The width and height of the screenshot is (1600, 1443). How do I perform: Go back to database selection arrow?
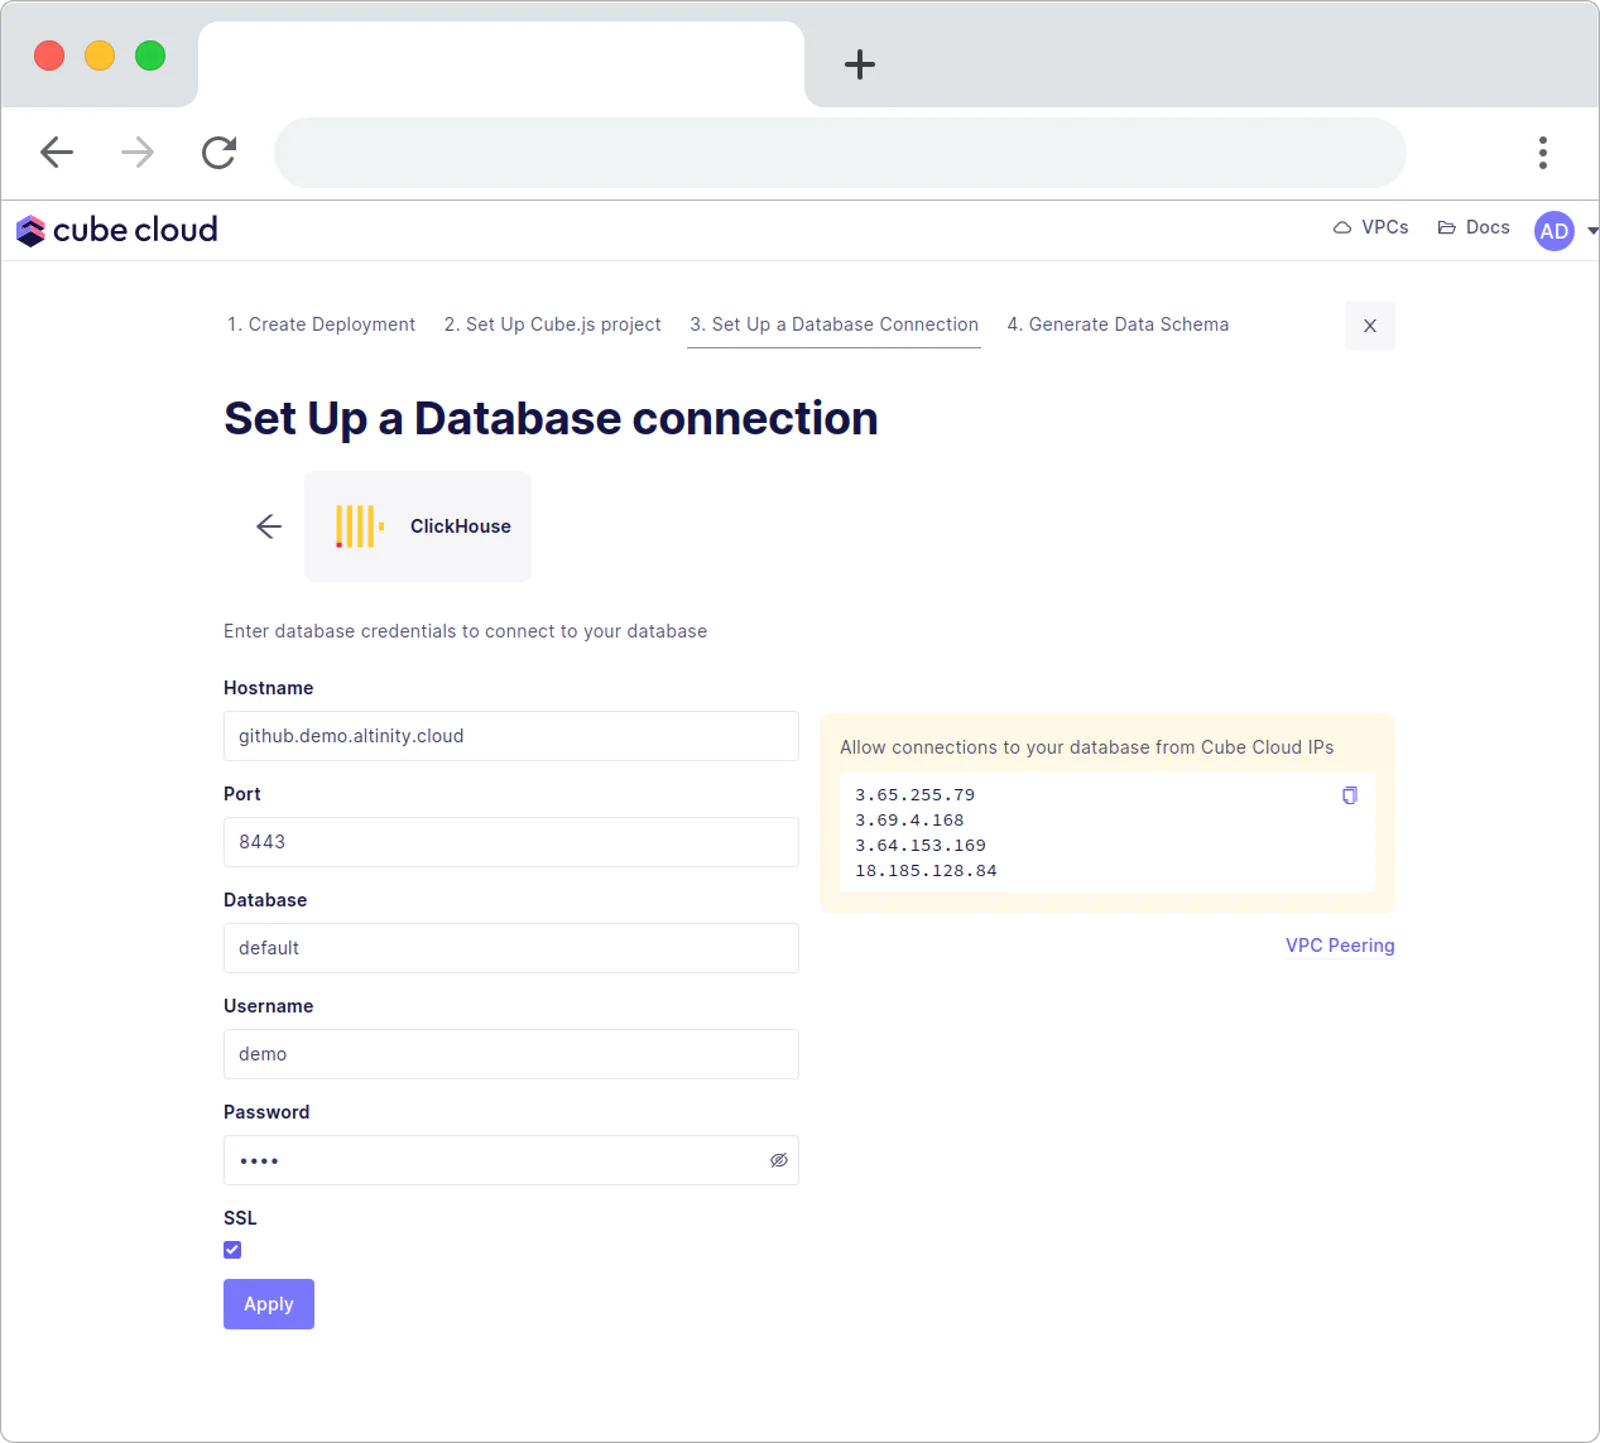(268, 526)
